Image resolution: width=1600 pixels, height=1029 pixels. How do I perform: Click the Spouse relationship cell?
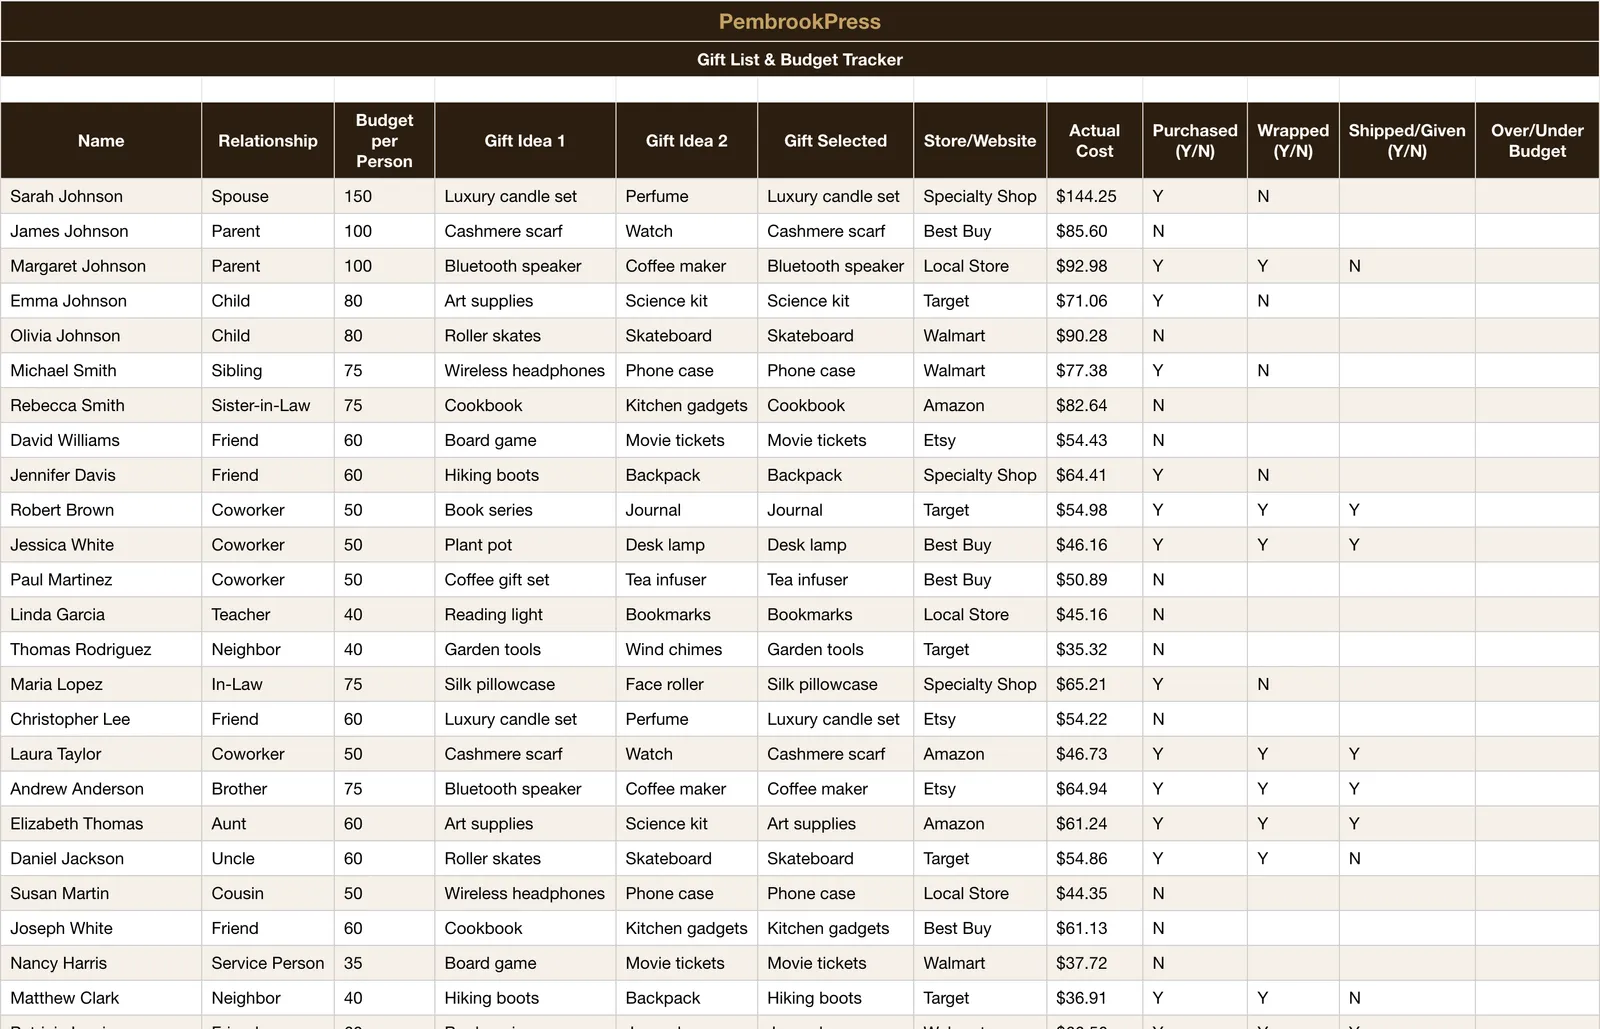268,196
